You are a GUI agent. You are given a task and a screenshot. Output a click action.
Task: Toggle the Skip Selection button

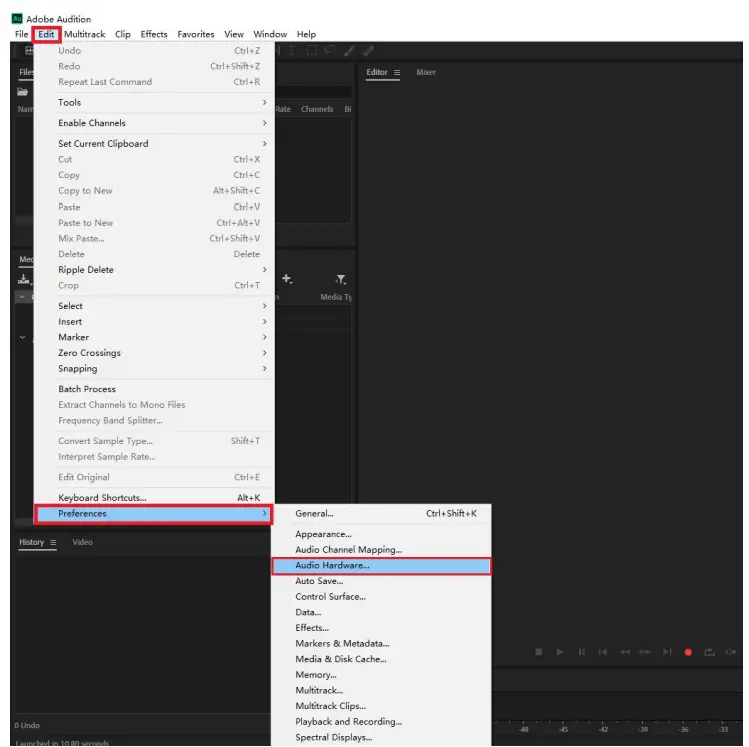[x=730, y=652]
